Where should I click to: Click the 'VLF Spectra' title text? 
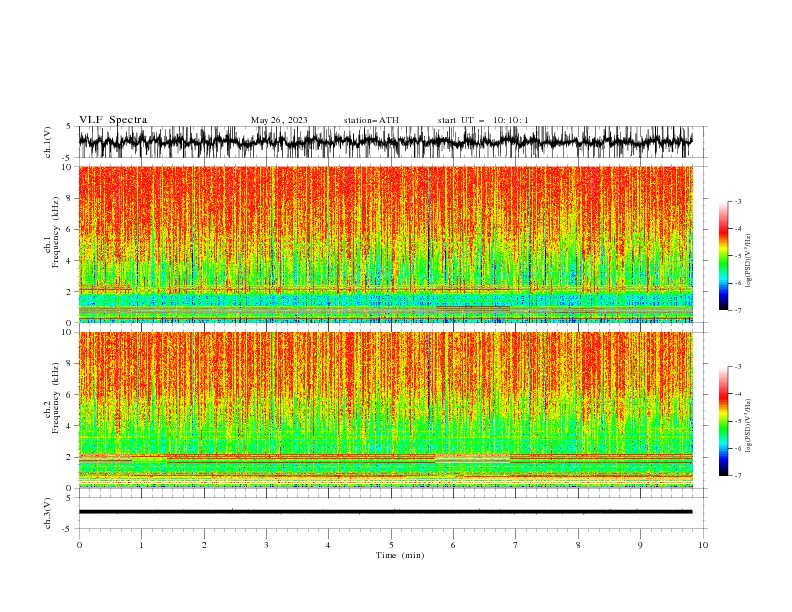coord(113,120)
